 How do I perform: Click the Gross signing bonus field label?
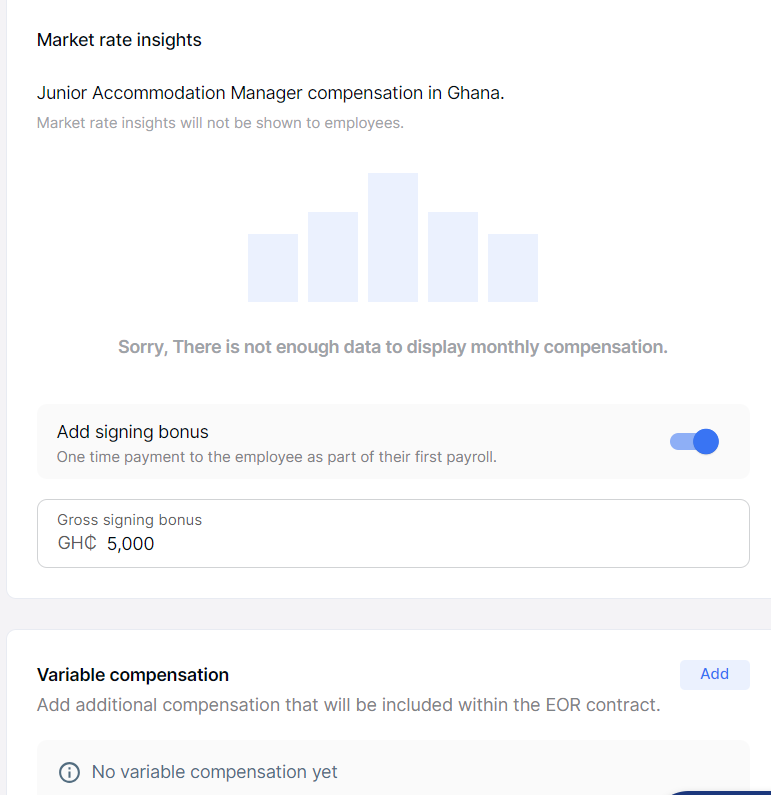[129, 520]
